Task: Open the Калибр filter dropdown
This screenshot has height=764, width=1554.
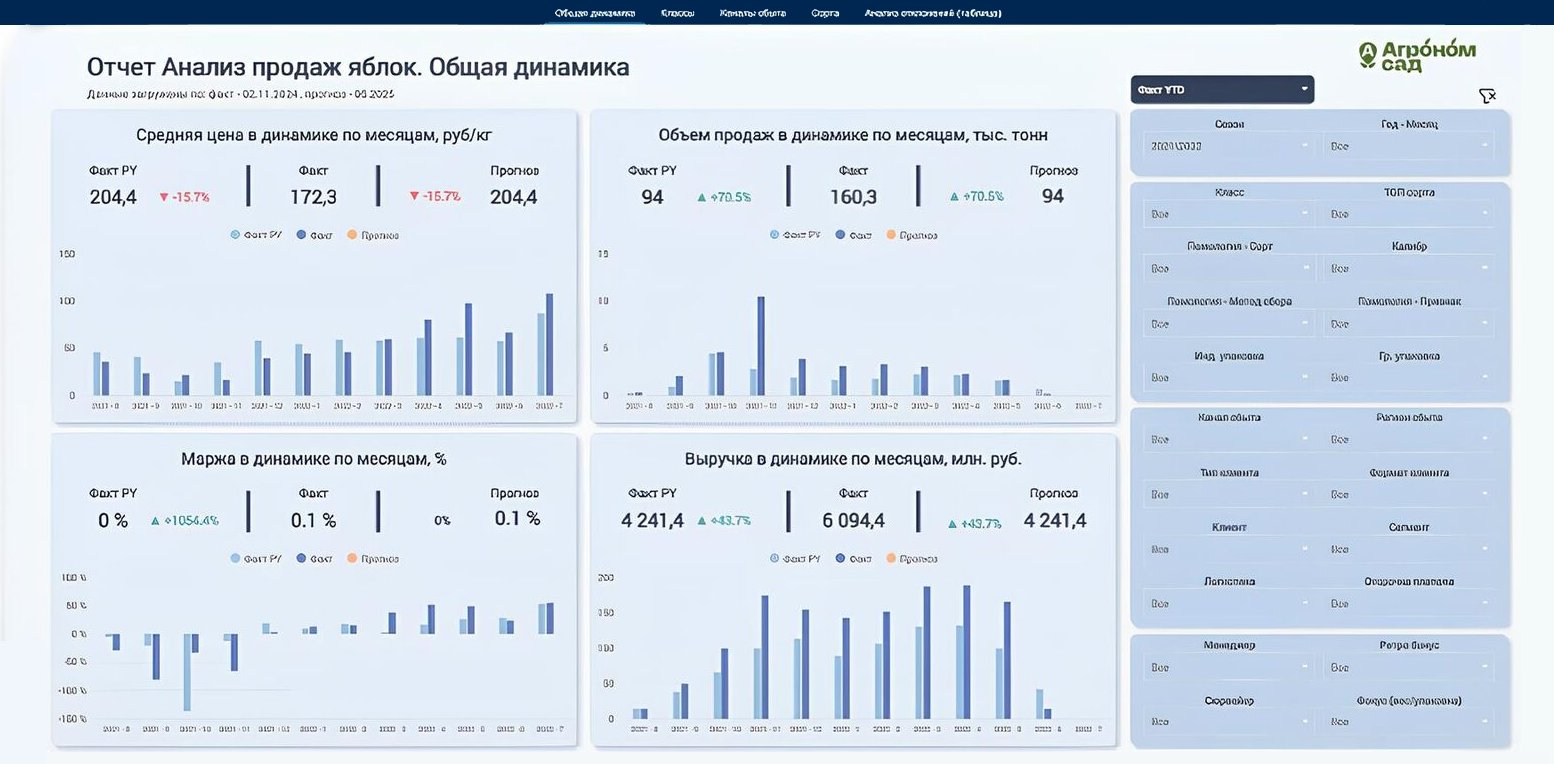Action: coord(1408,269)
